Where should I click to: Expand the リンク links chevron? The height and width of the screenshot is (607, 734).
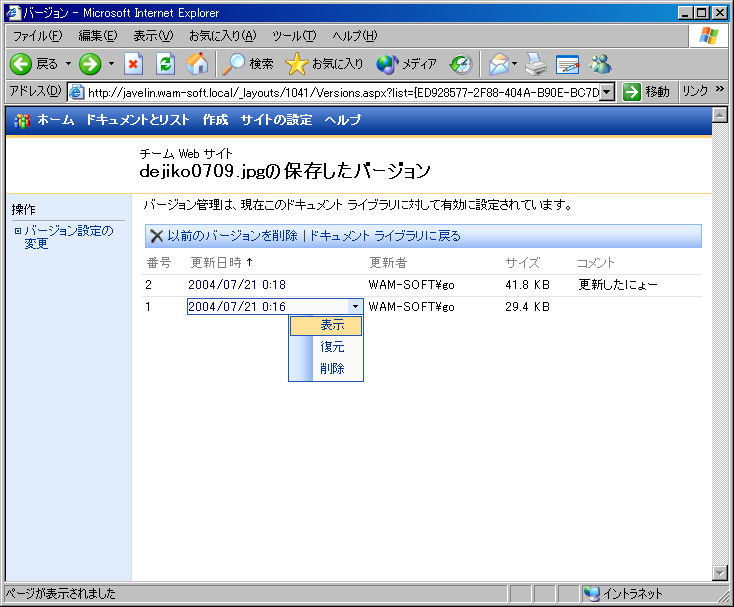pos(720,88)
